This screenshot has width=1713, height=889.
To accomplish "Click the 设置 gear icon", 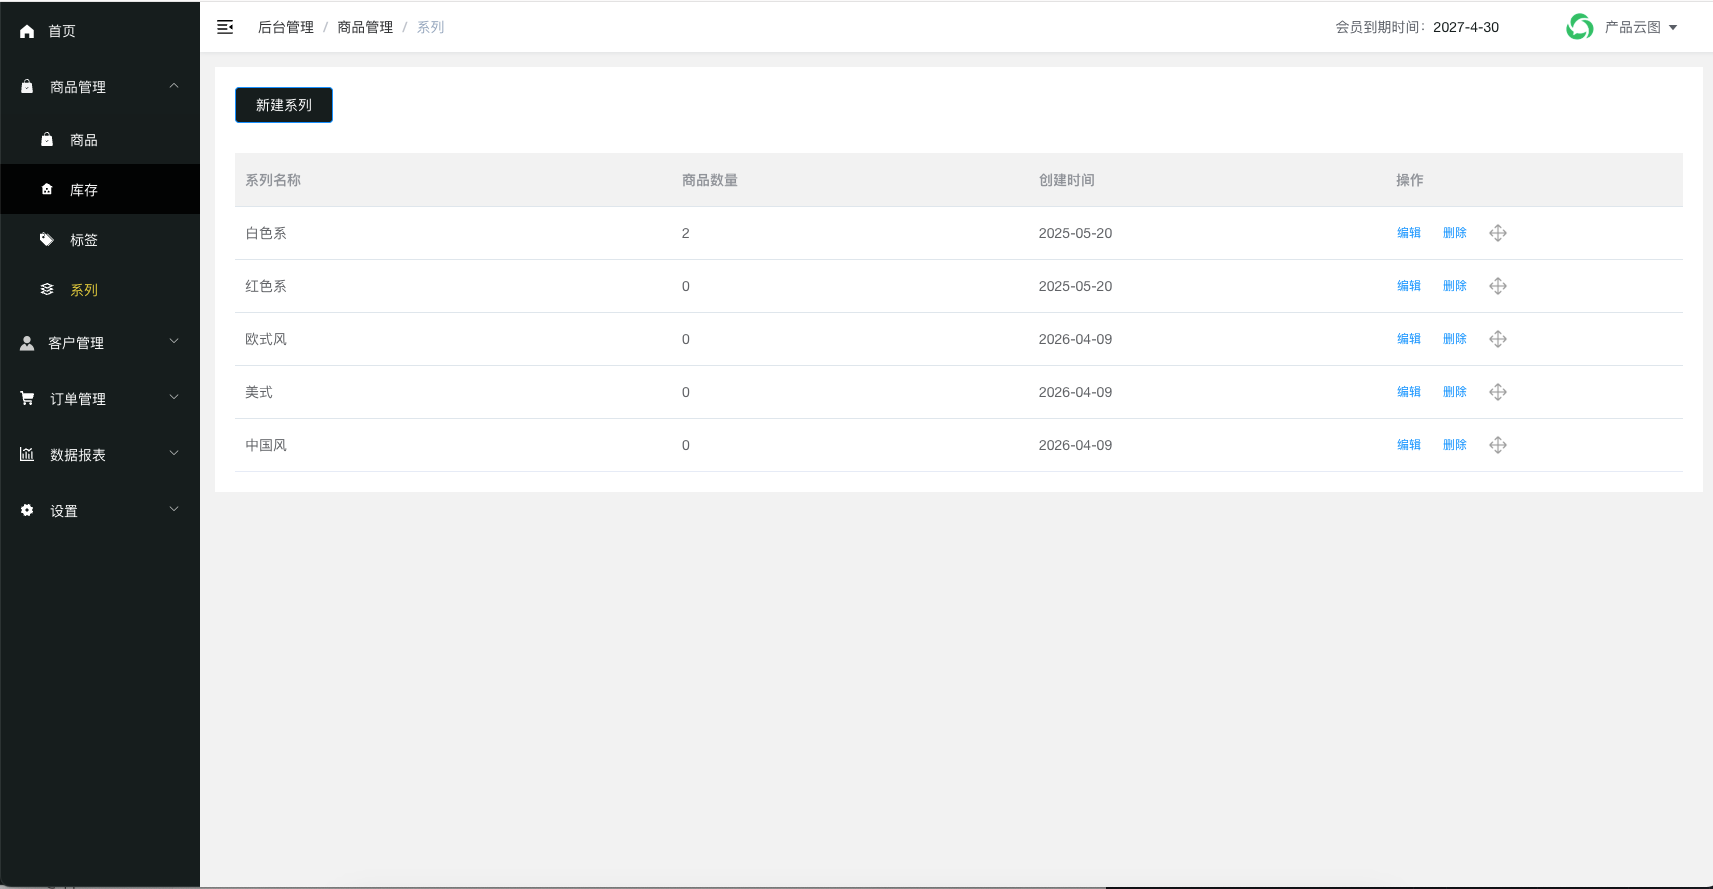I will click(27, 510).
